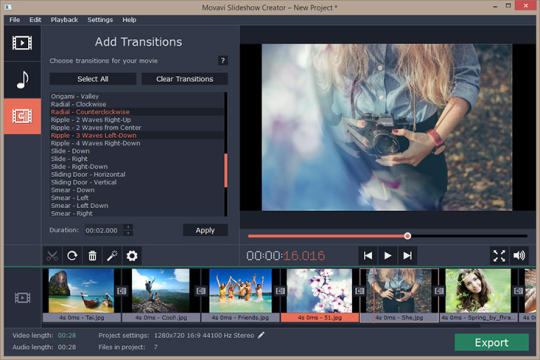This screenshot has width=540, height=360.
Task: Click the timeline horizontal scrollbar
Action: [261, 325]
